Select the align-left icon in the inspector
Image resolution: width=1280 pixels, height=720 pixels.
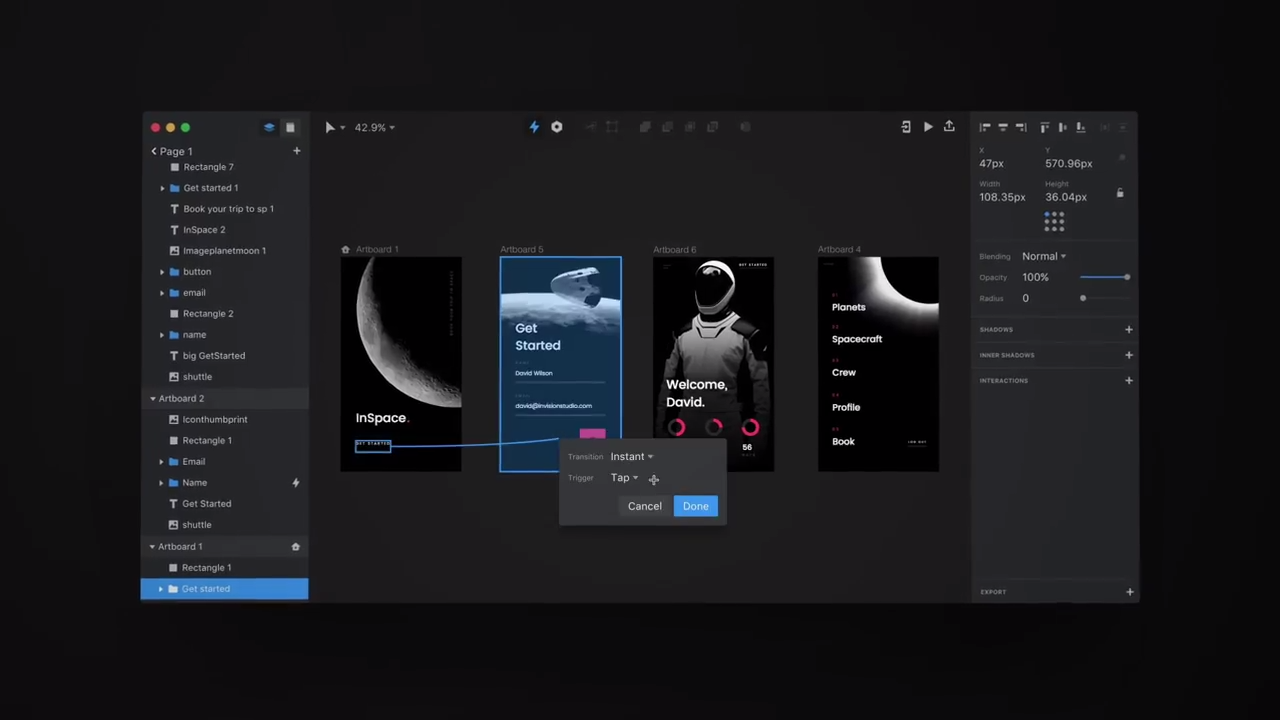tap(984, 127)
